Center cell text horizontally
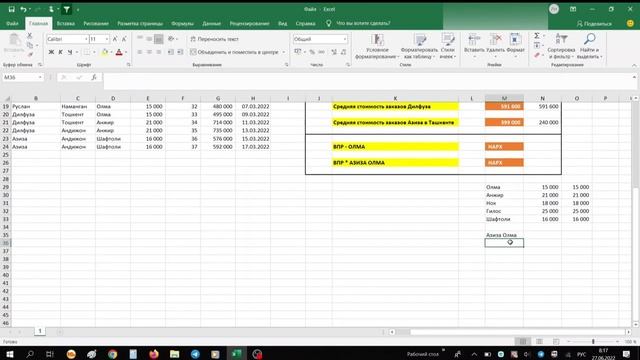Viewport: 640px width, 360px height. click(149, 52)
